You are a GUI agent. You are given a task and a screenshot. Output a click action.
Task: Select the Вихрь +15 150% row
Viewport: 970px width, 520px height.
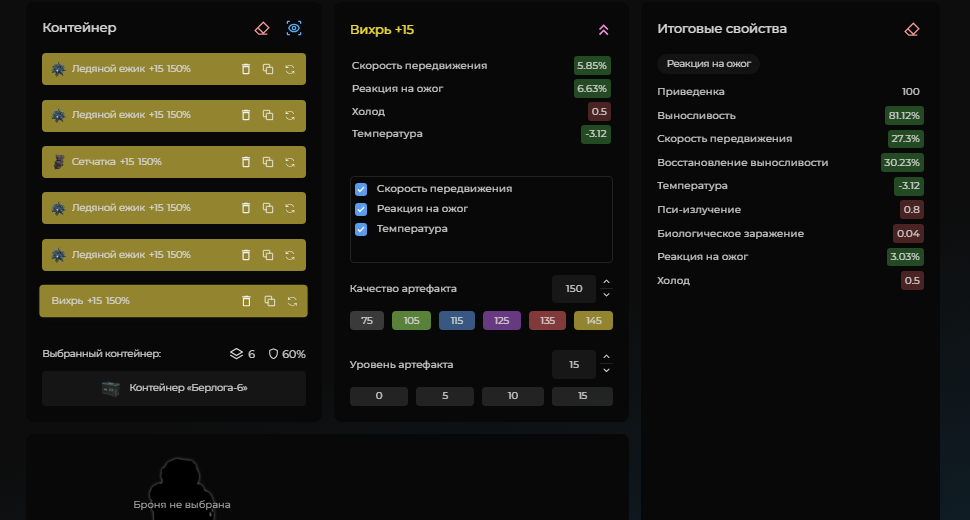pos(173,301)
